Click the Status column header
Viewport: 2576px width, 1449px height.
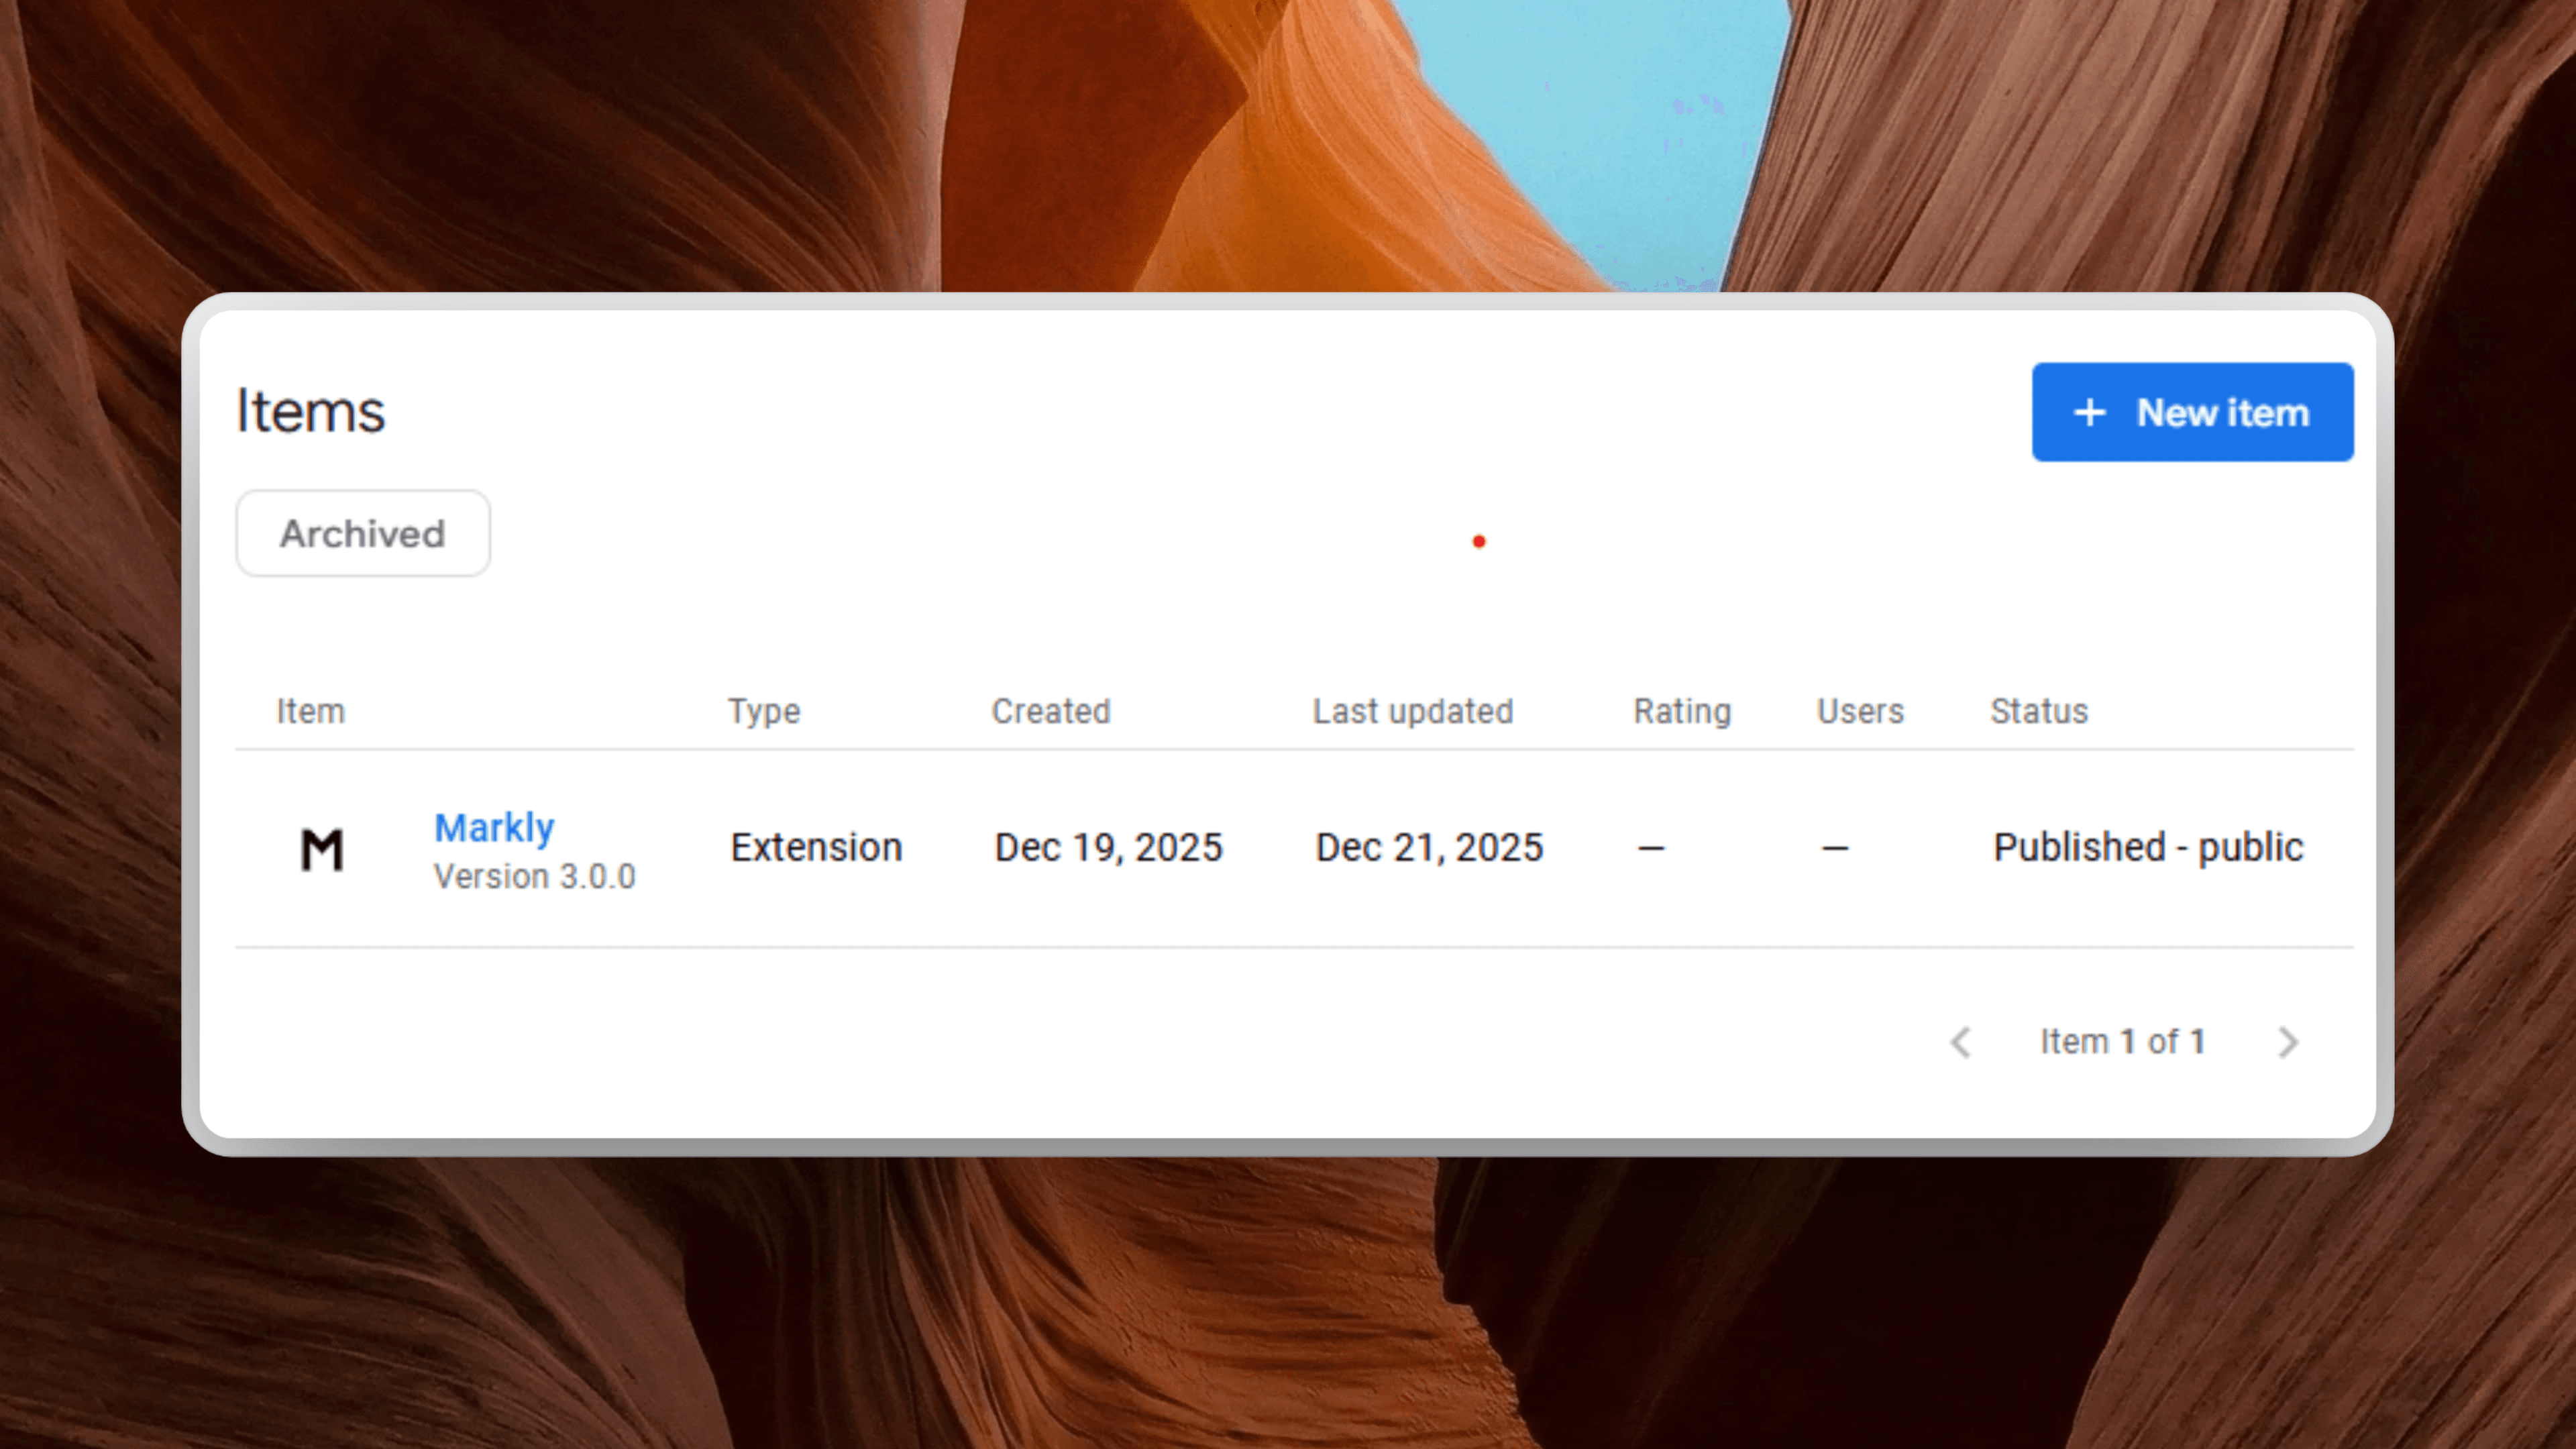click(2039, 711)
